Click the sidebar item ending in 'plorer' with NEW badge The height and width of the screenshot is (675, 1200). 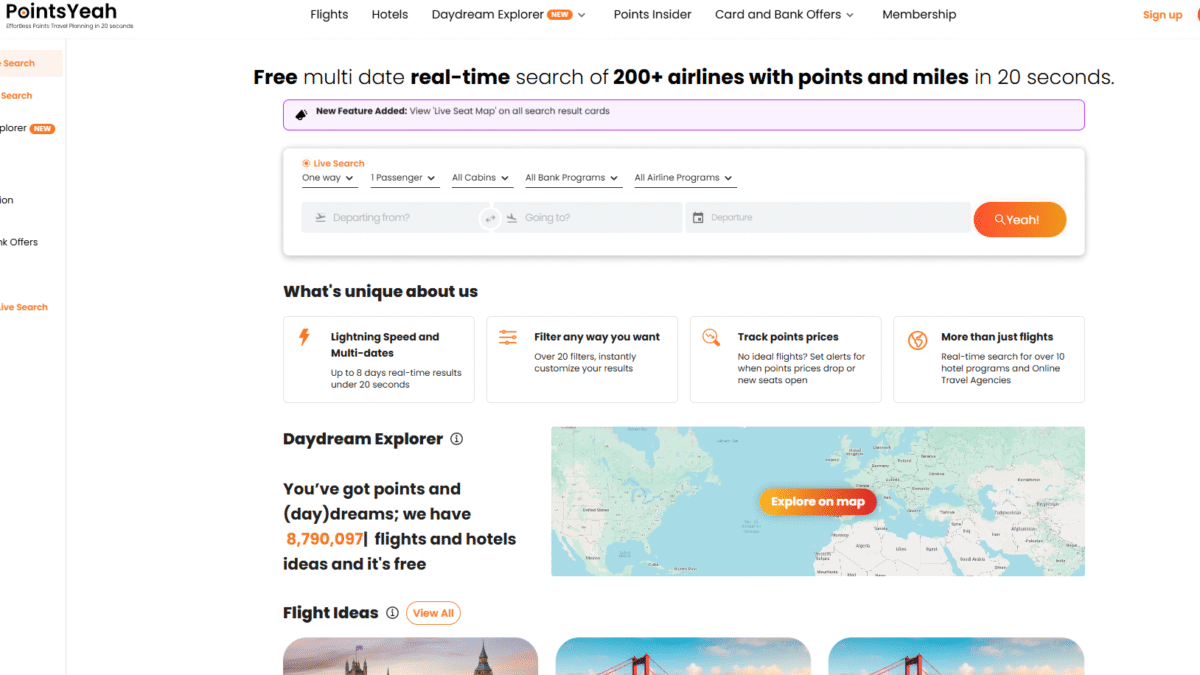click(x=27, y=129)
